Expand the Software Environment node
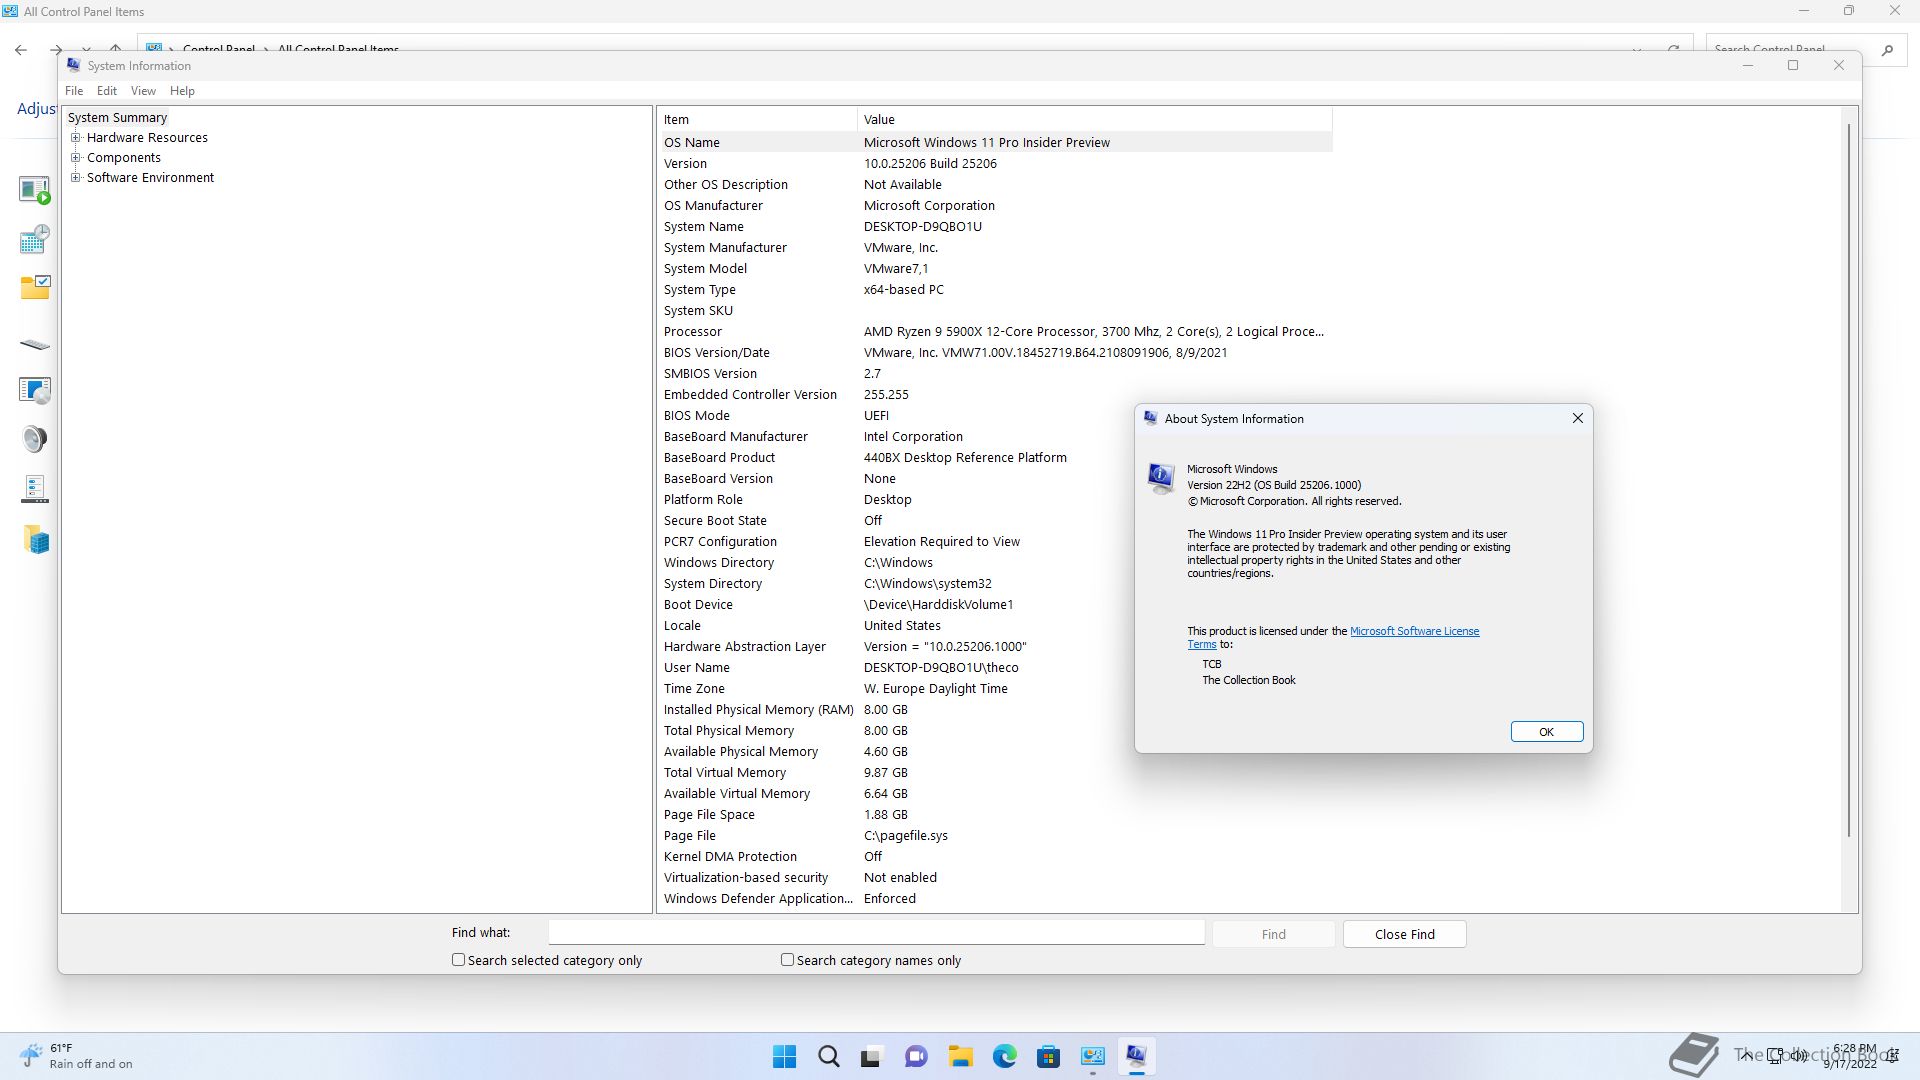This screenshot has height=1080, width=1920. 76,178
